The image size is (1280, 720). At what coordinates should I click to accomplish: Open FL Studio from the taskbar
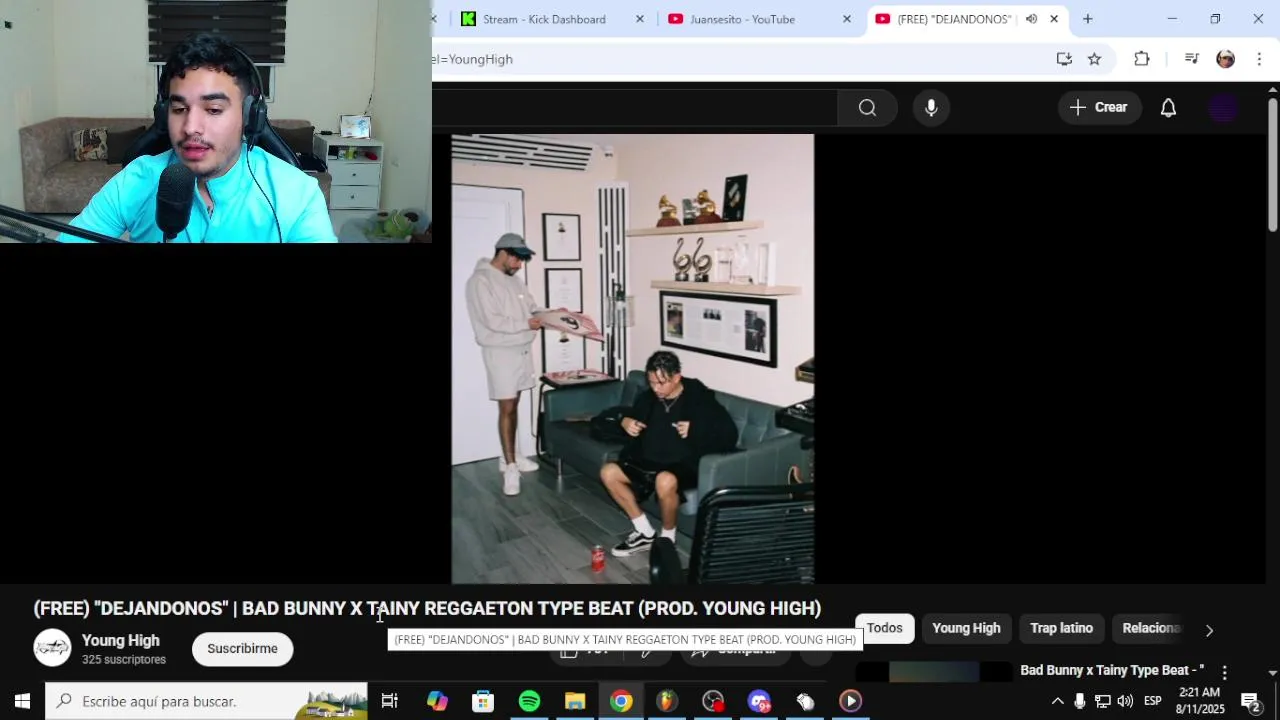pyautogui.click(x=666, y=701)
